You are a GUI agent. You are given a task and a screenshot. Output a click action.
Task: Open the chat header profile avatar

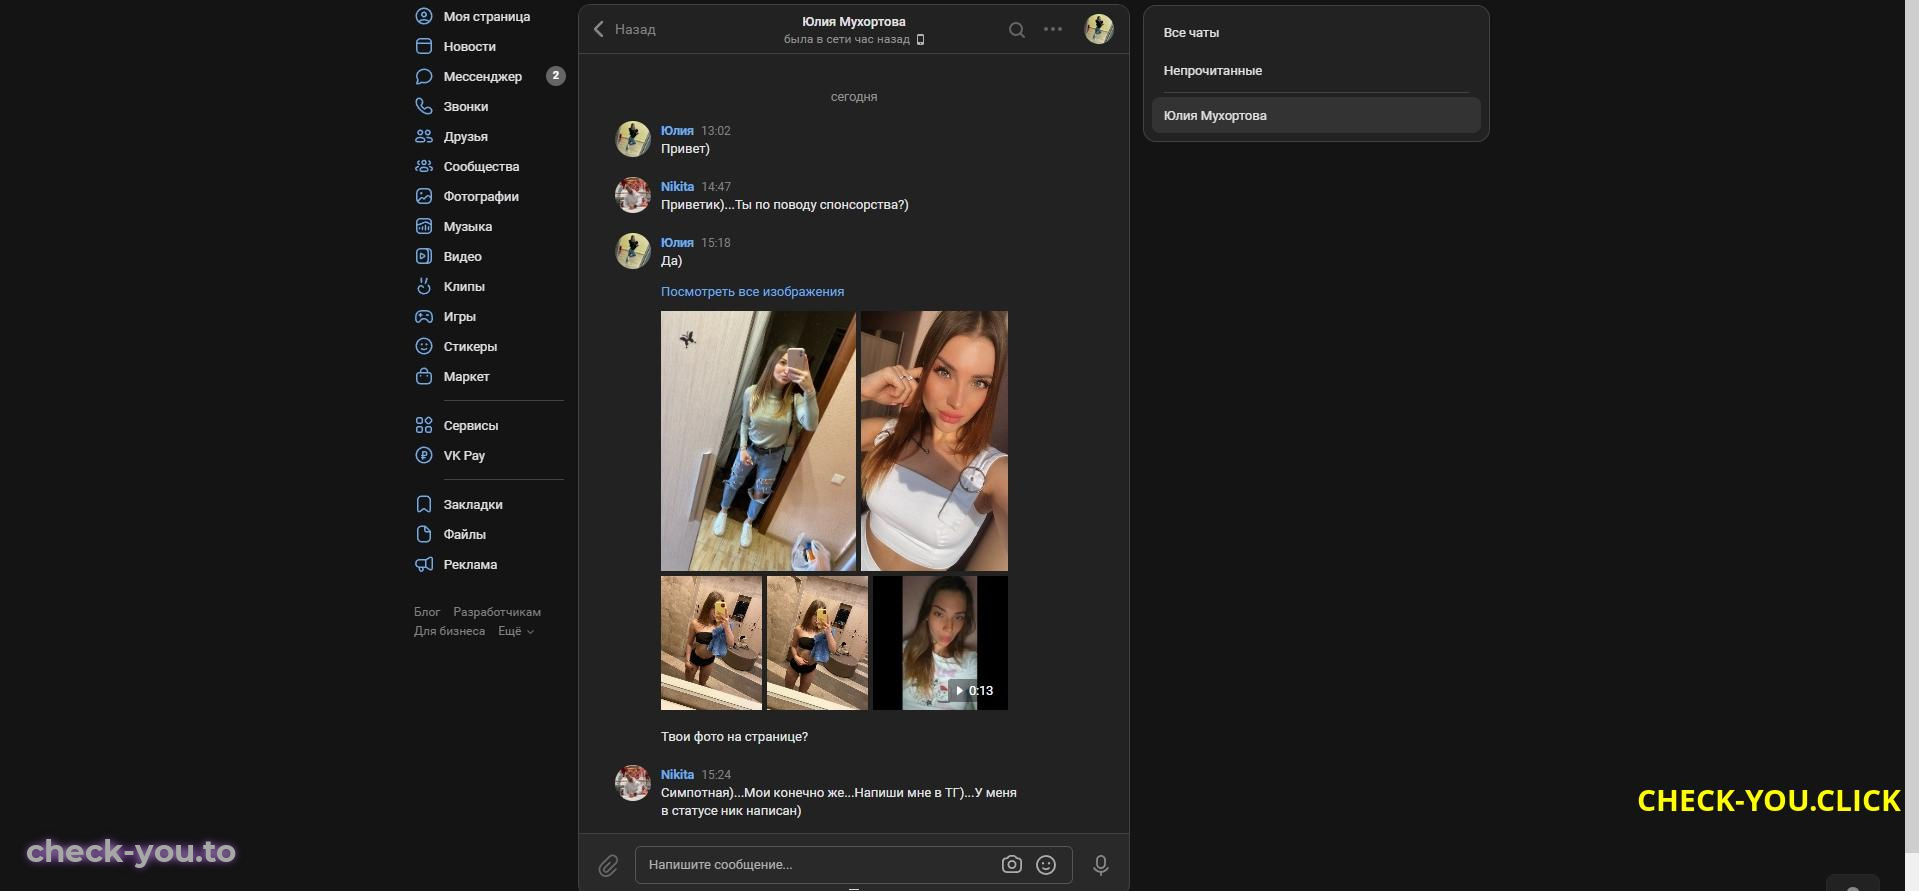coord(1099,29)
